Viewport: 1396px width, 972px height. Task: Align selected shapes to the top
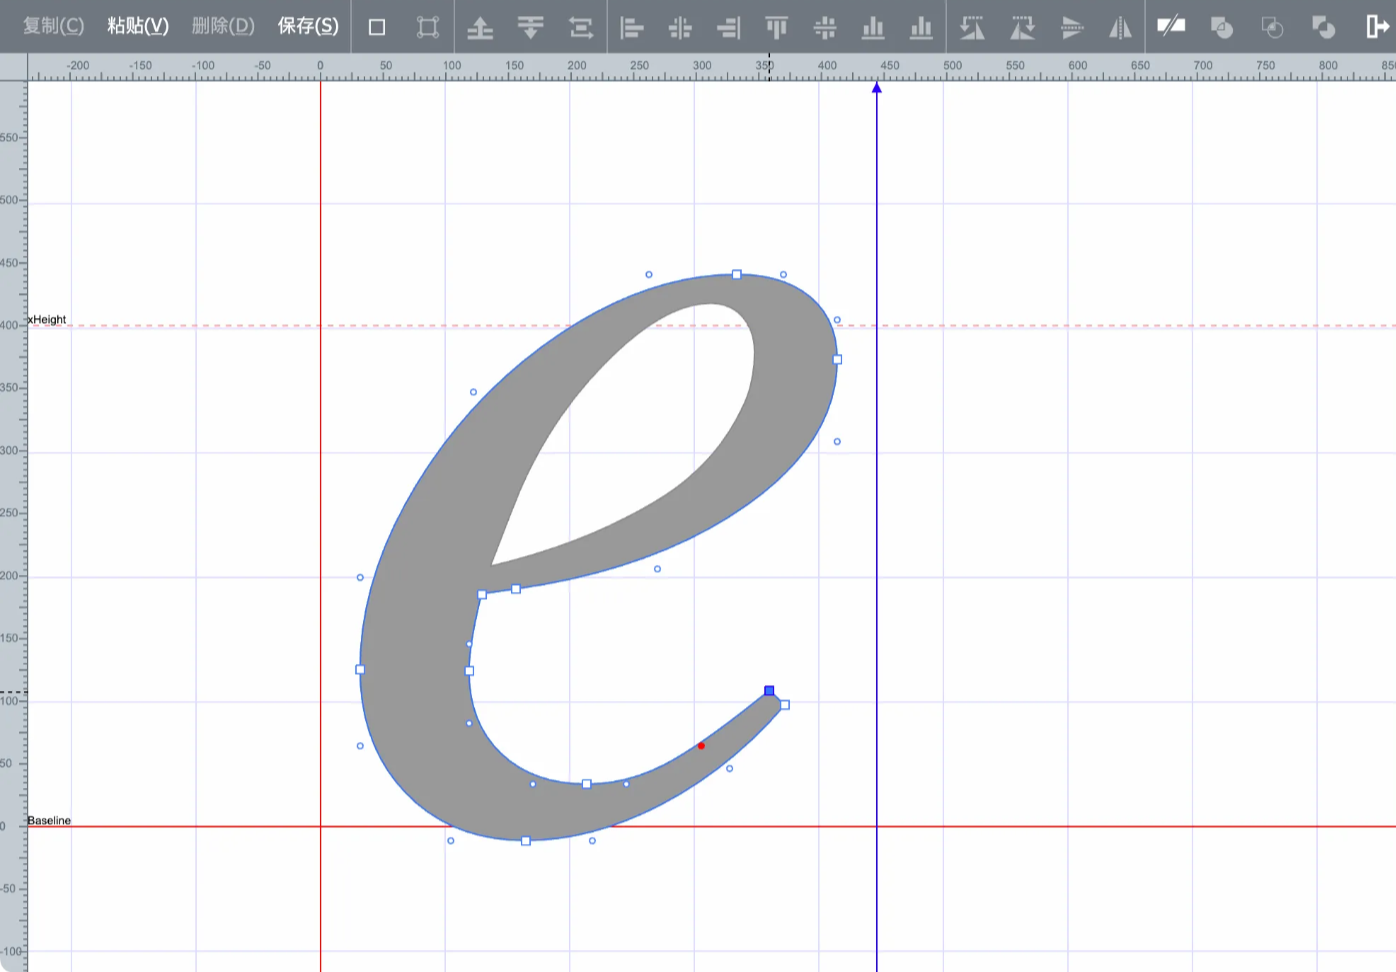[x=777, y=27]
